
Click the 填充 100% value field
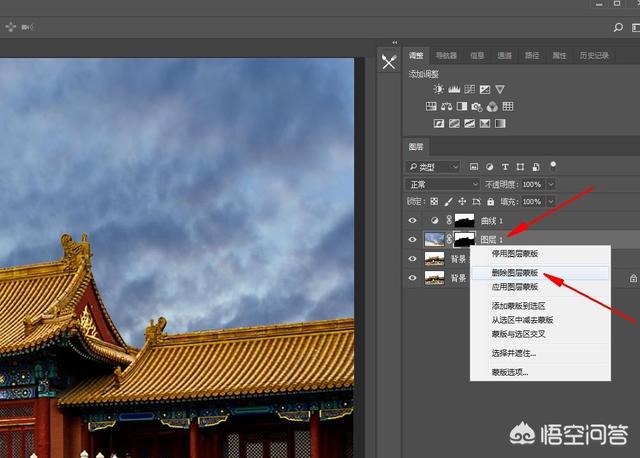(x=532, y=202)
